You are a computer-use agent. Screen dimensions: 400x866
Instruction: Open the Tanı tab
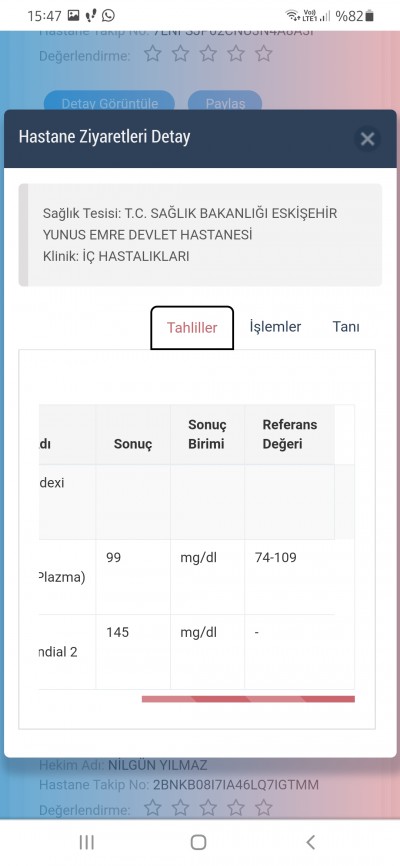pyautogui.click(x=346, y=326)
